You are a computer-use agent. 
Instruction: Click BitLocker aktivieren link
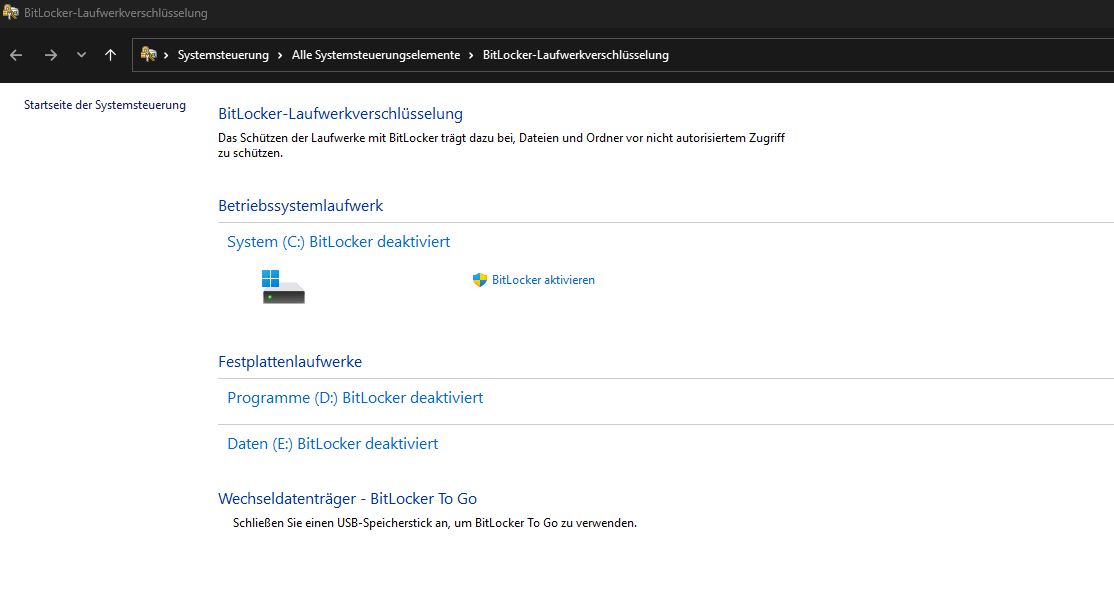point(544,280)
